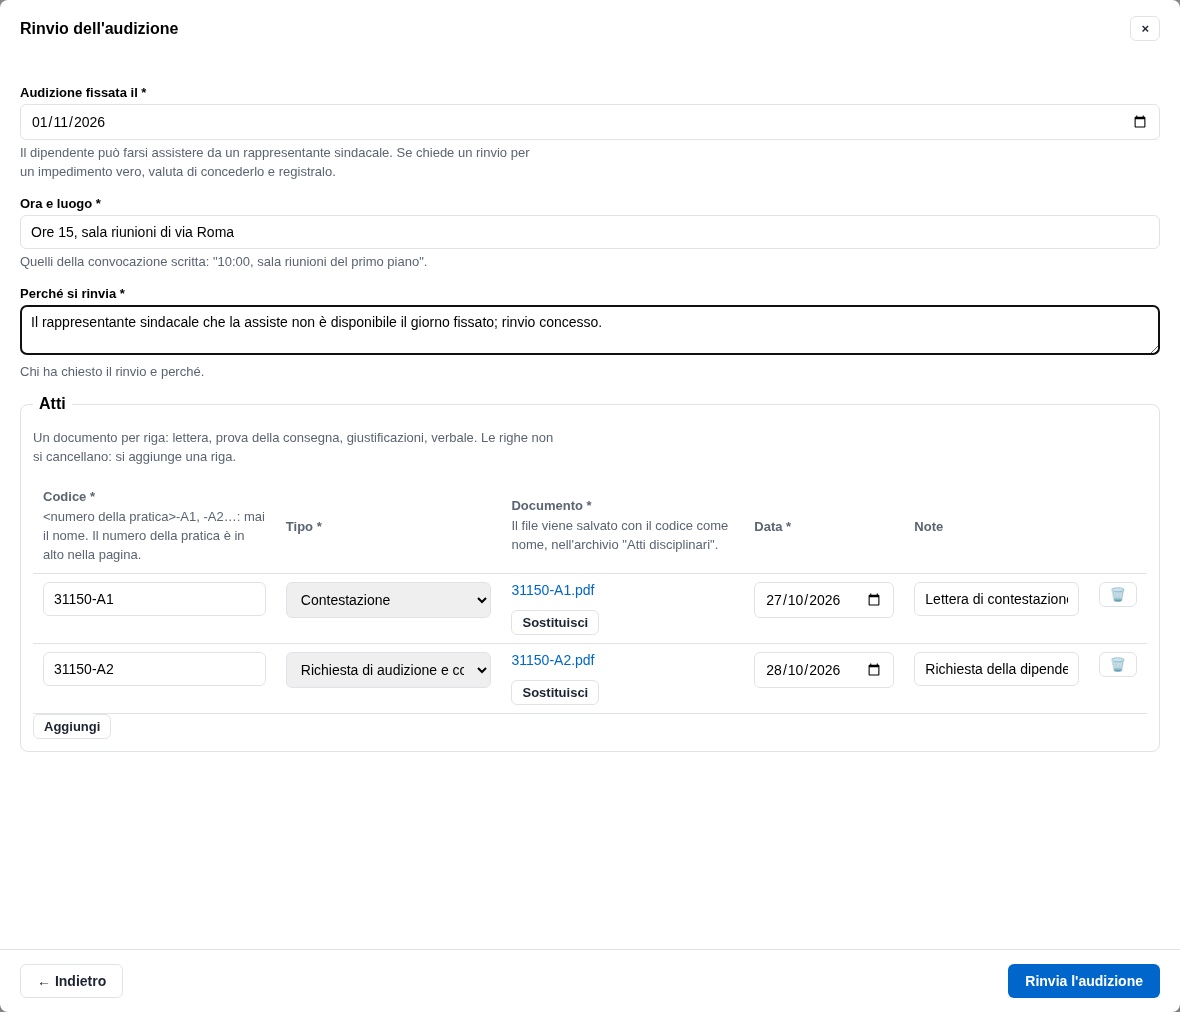
Task: Delete row 31150-A1 with trash icon
Action: pos(1117,594)
